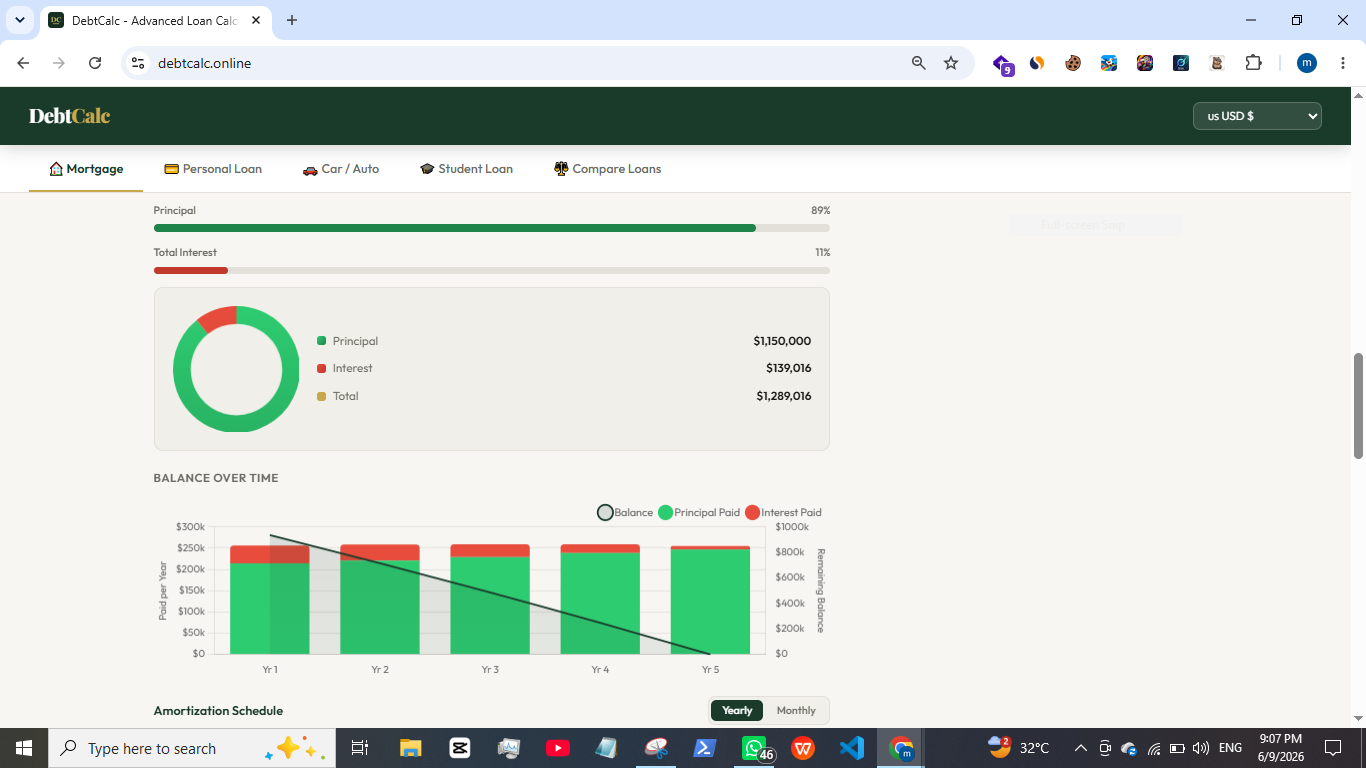Open the brown bear extension
1366x768 pixels.
coord(1217,63)
